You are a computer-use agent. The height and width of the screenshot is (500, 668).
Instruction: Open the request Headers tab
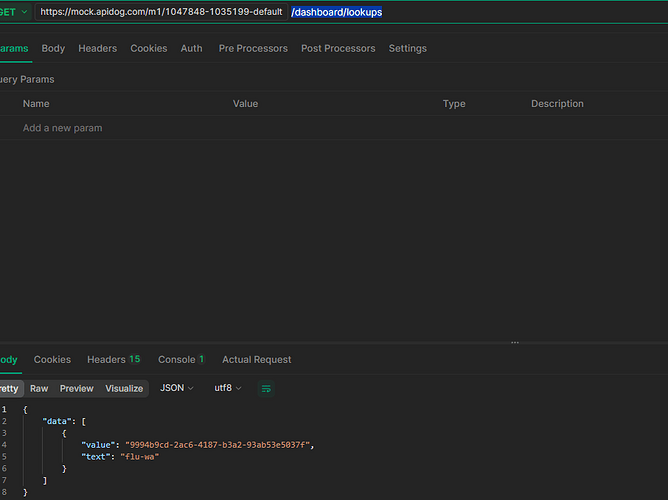(98, 49)
